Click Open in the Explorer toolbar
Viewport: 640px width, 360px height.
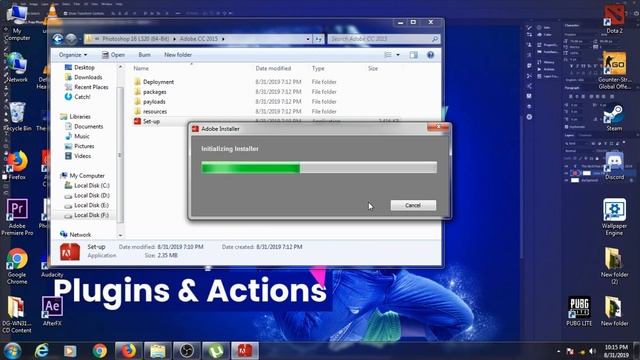[x=113, y=55]
